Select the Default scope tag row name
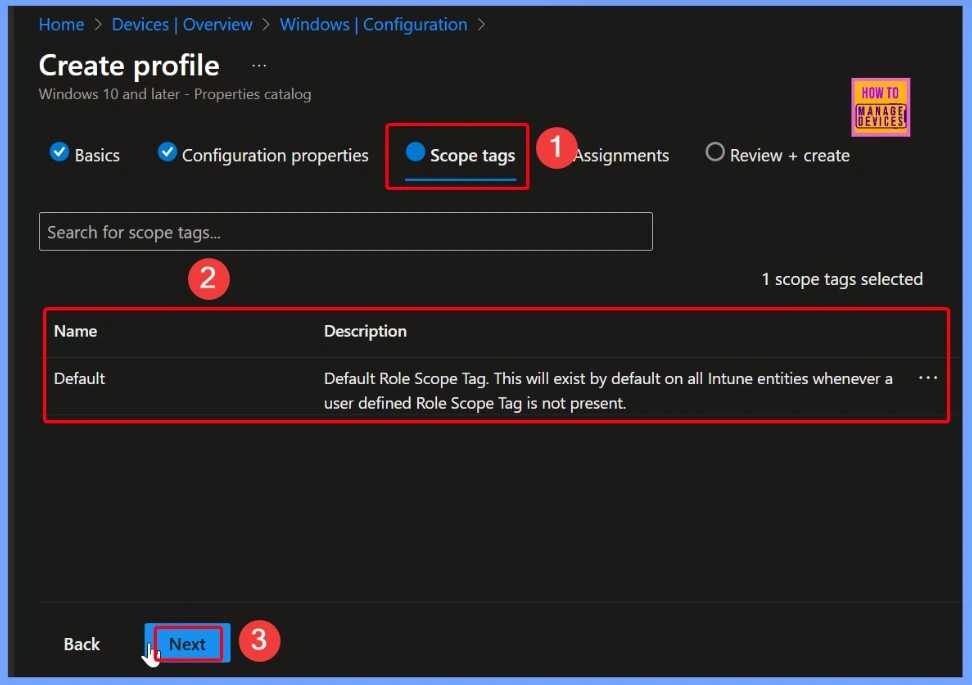 coord(79,378)
